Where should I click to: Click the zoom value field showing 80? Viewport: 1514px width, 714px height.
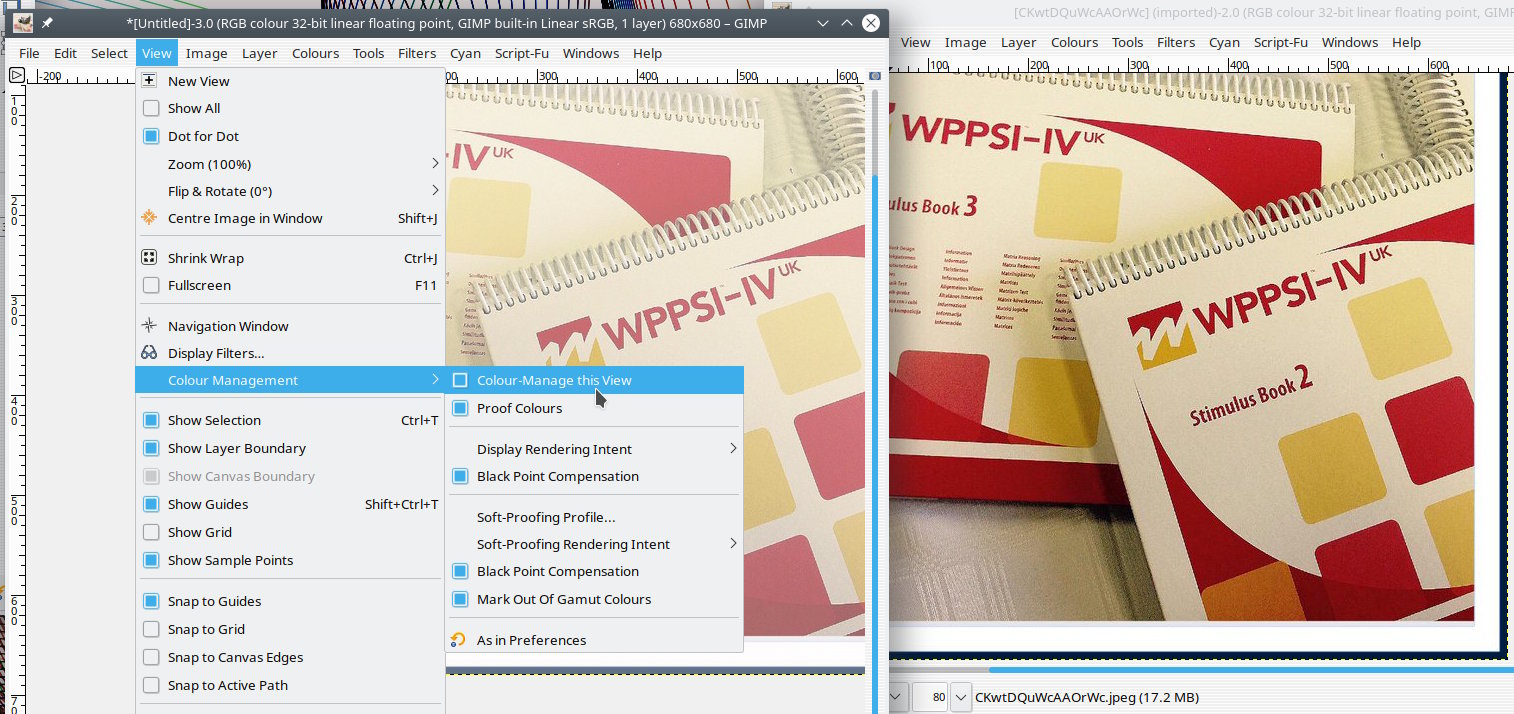click(930, 697)
